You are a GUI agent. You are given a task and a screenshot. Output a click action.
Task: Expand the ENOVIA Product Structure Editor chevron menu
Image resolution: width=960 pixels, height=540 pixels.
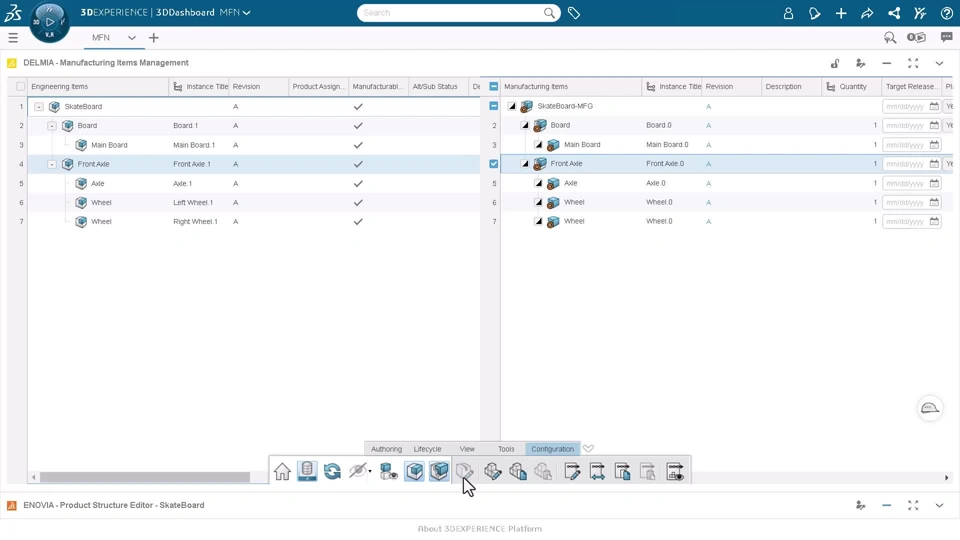click(x=939, y=505)
